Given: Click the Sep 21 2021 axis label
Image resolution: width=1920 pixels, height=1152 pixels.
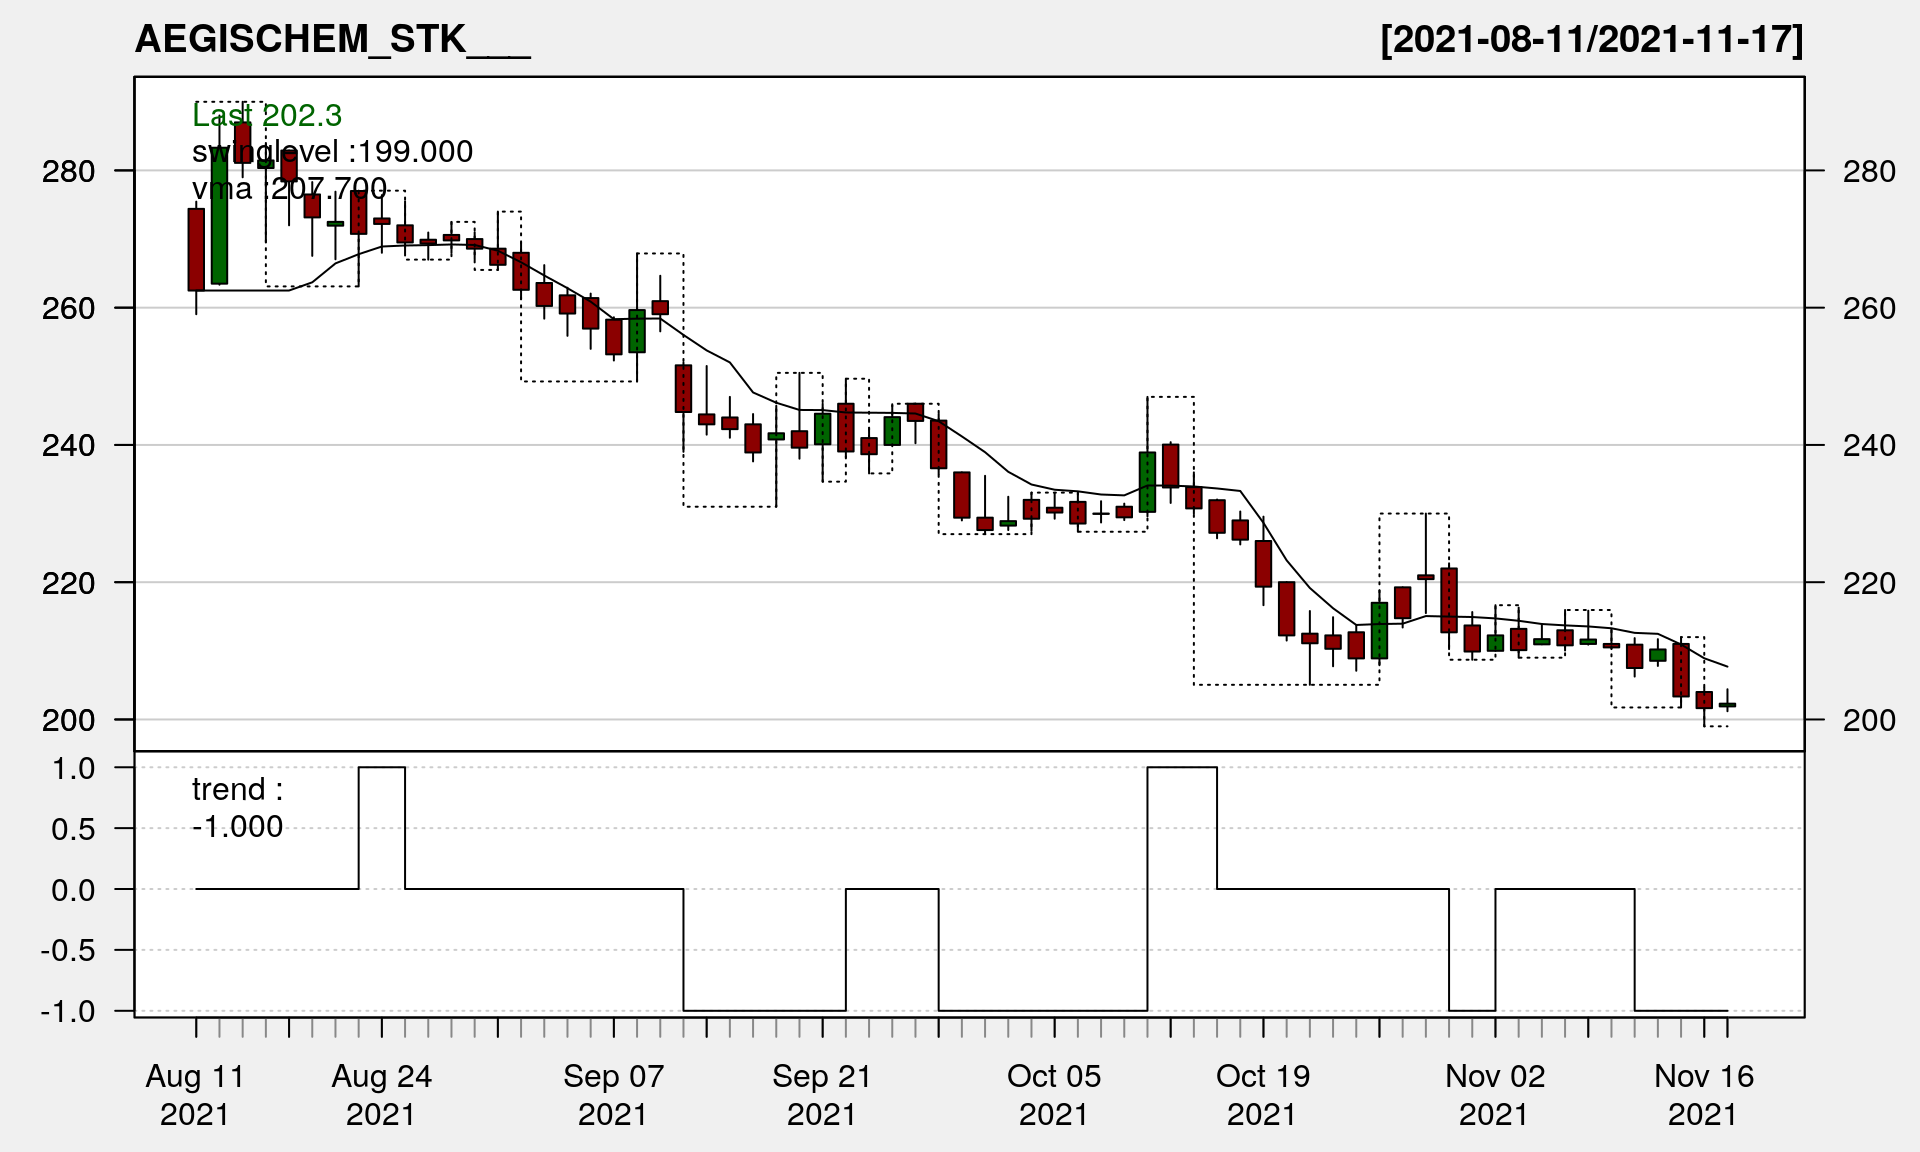Looking at the screenshot, I should [822, 1094].
